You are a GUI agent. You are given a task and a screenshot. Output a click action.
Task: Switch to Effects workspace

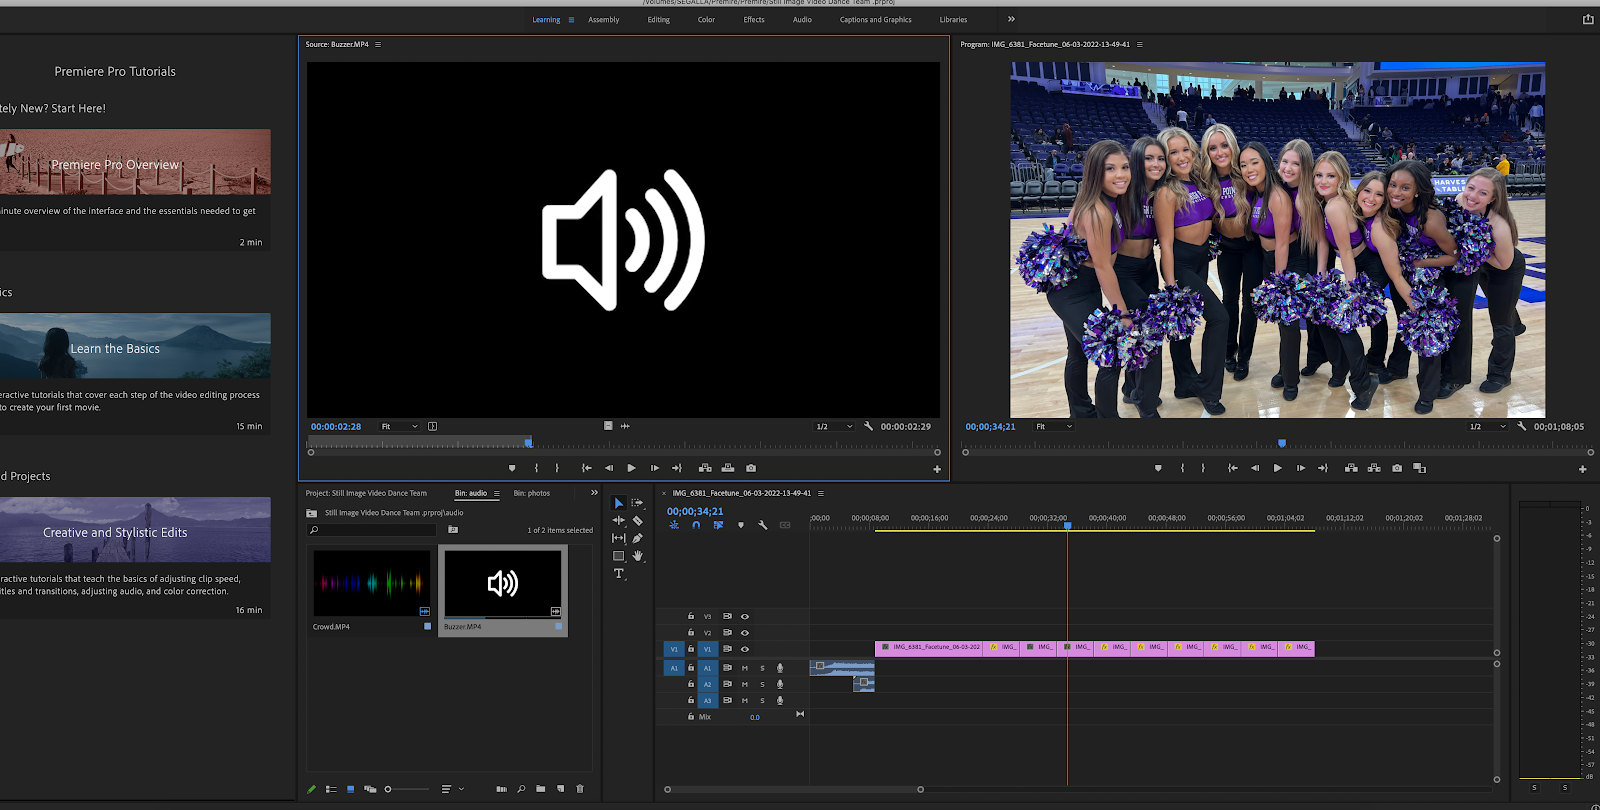coord(754,20)
